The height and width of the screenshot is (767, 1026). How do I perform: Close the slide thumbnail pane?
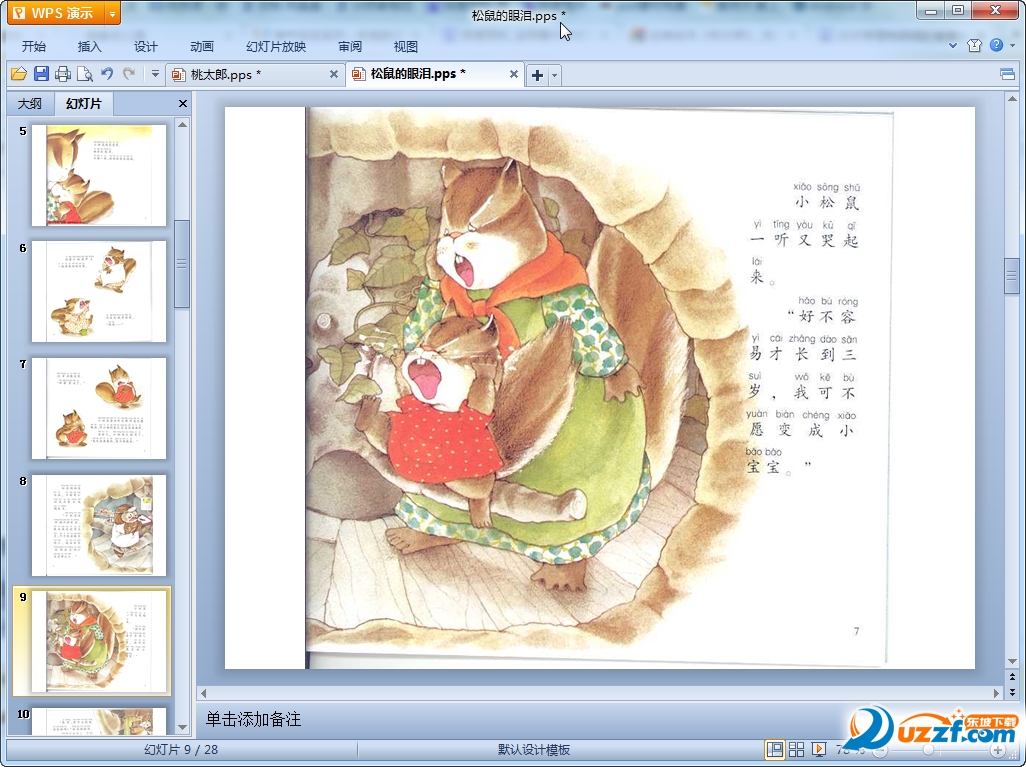183,103
